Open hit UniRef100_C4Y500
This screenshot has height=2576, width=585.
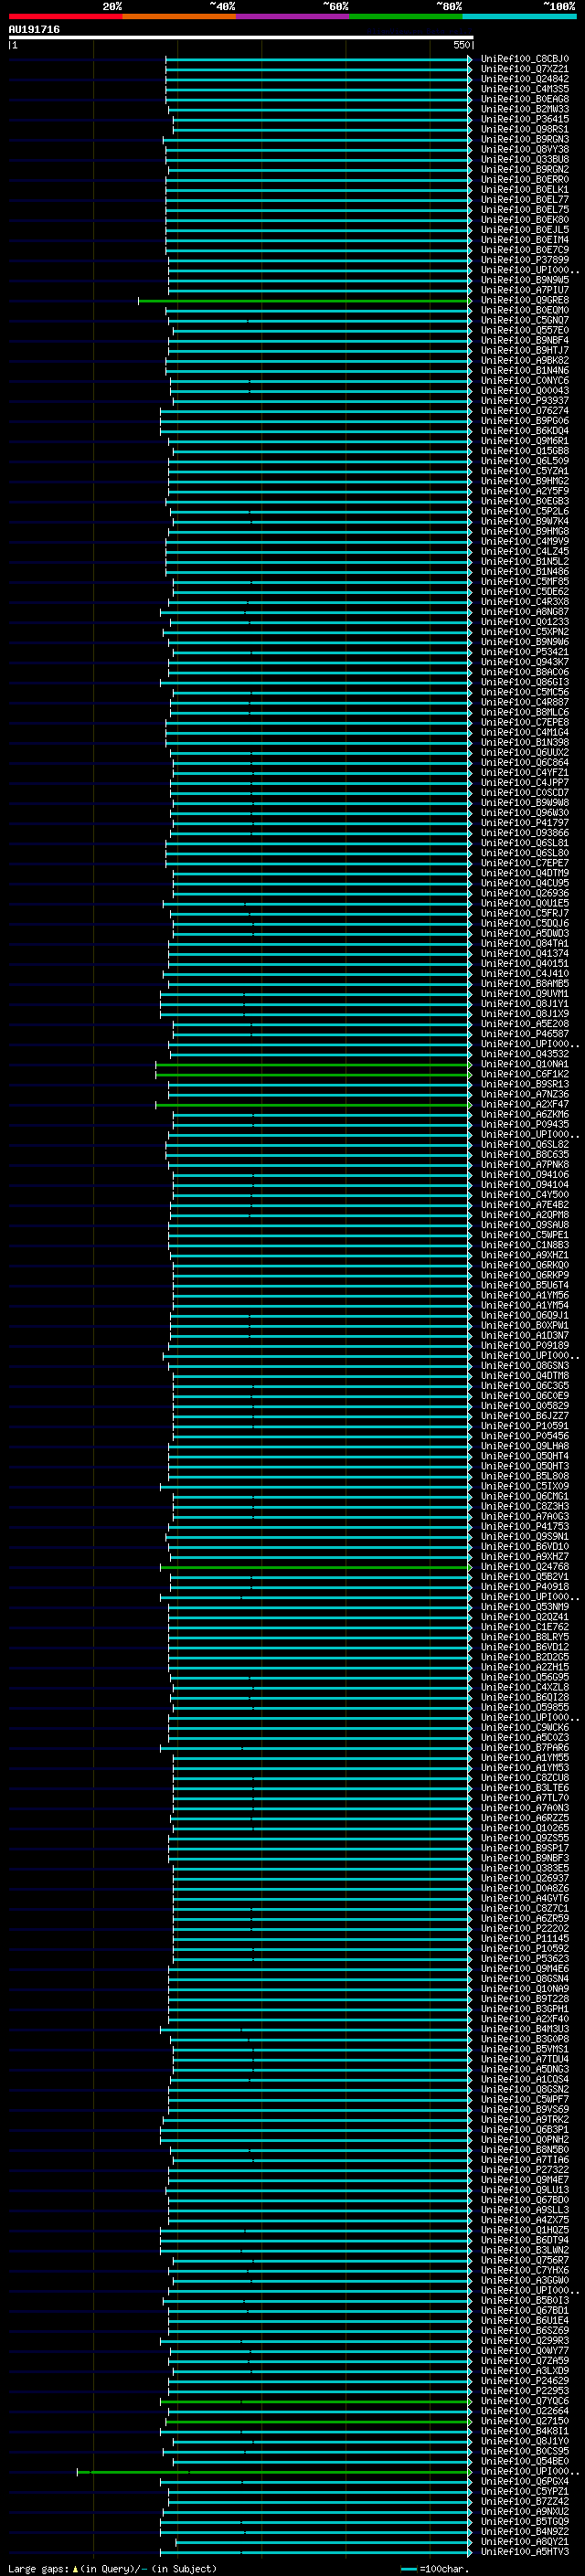click(524, 1194)
